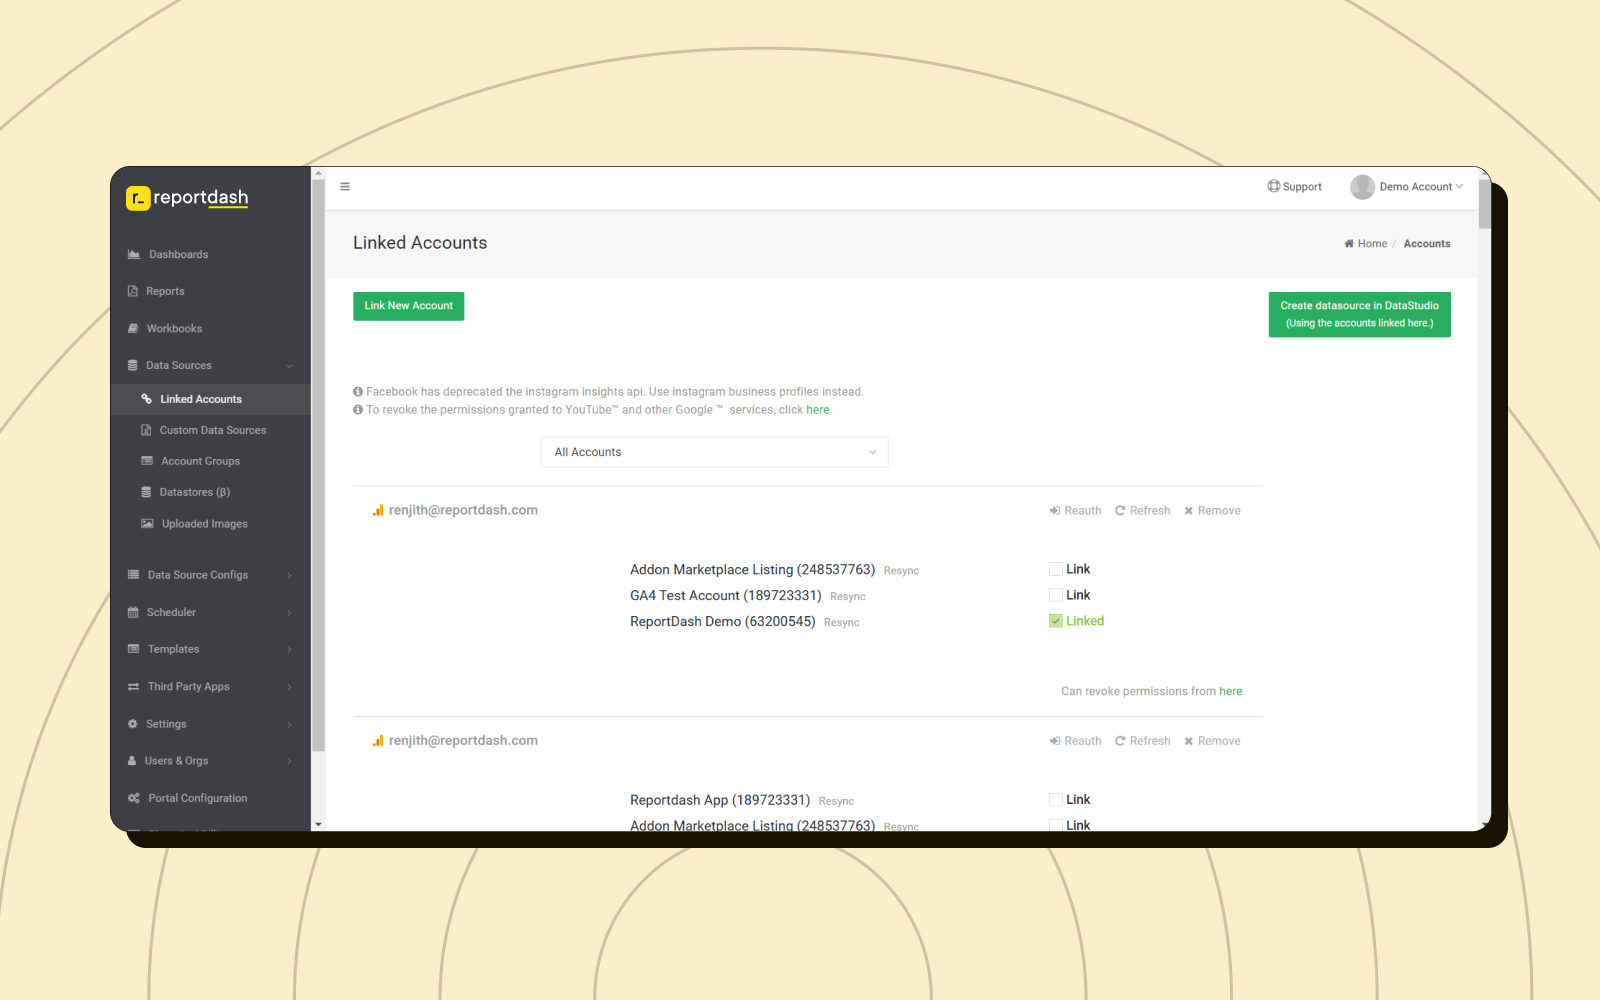
Task: Click the Custom Data Sources icon
Action: tap(146, 430)
